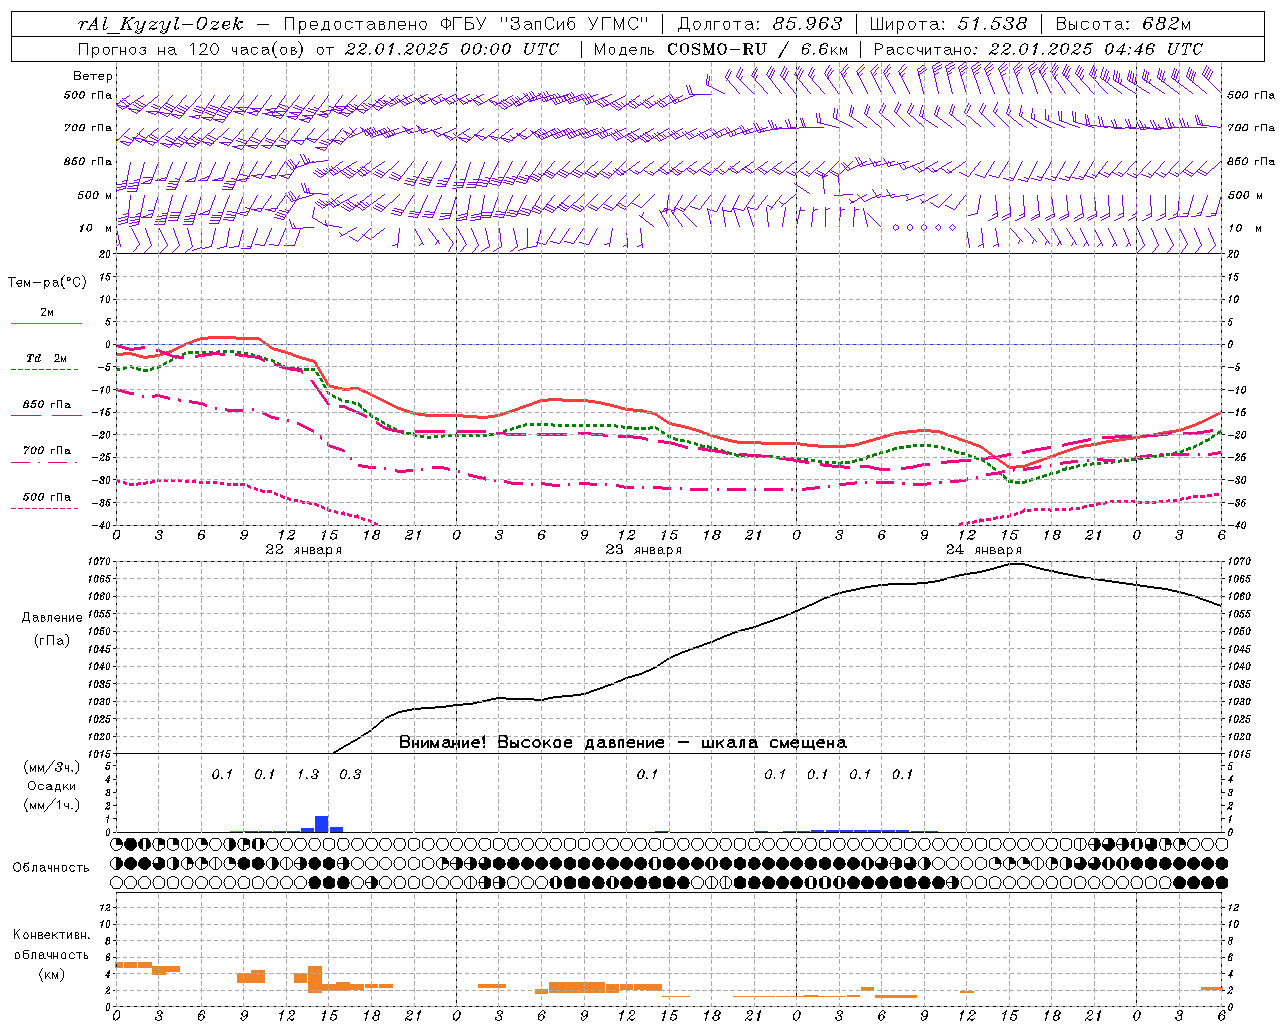Viewport: 1280px width, 1024px height.
Task: Click the Тем-ра(°C) axis title
Action: pyautogui.click(x=47, y=283)
